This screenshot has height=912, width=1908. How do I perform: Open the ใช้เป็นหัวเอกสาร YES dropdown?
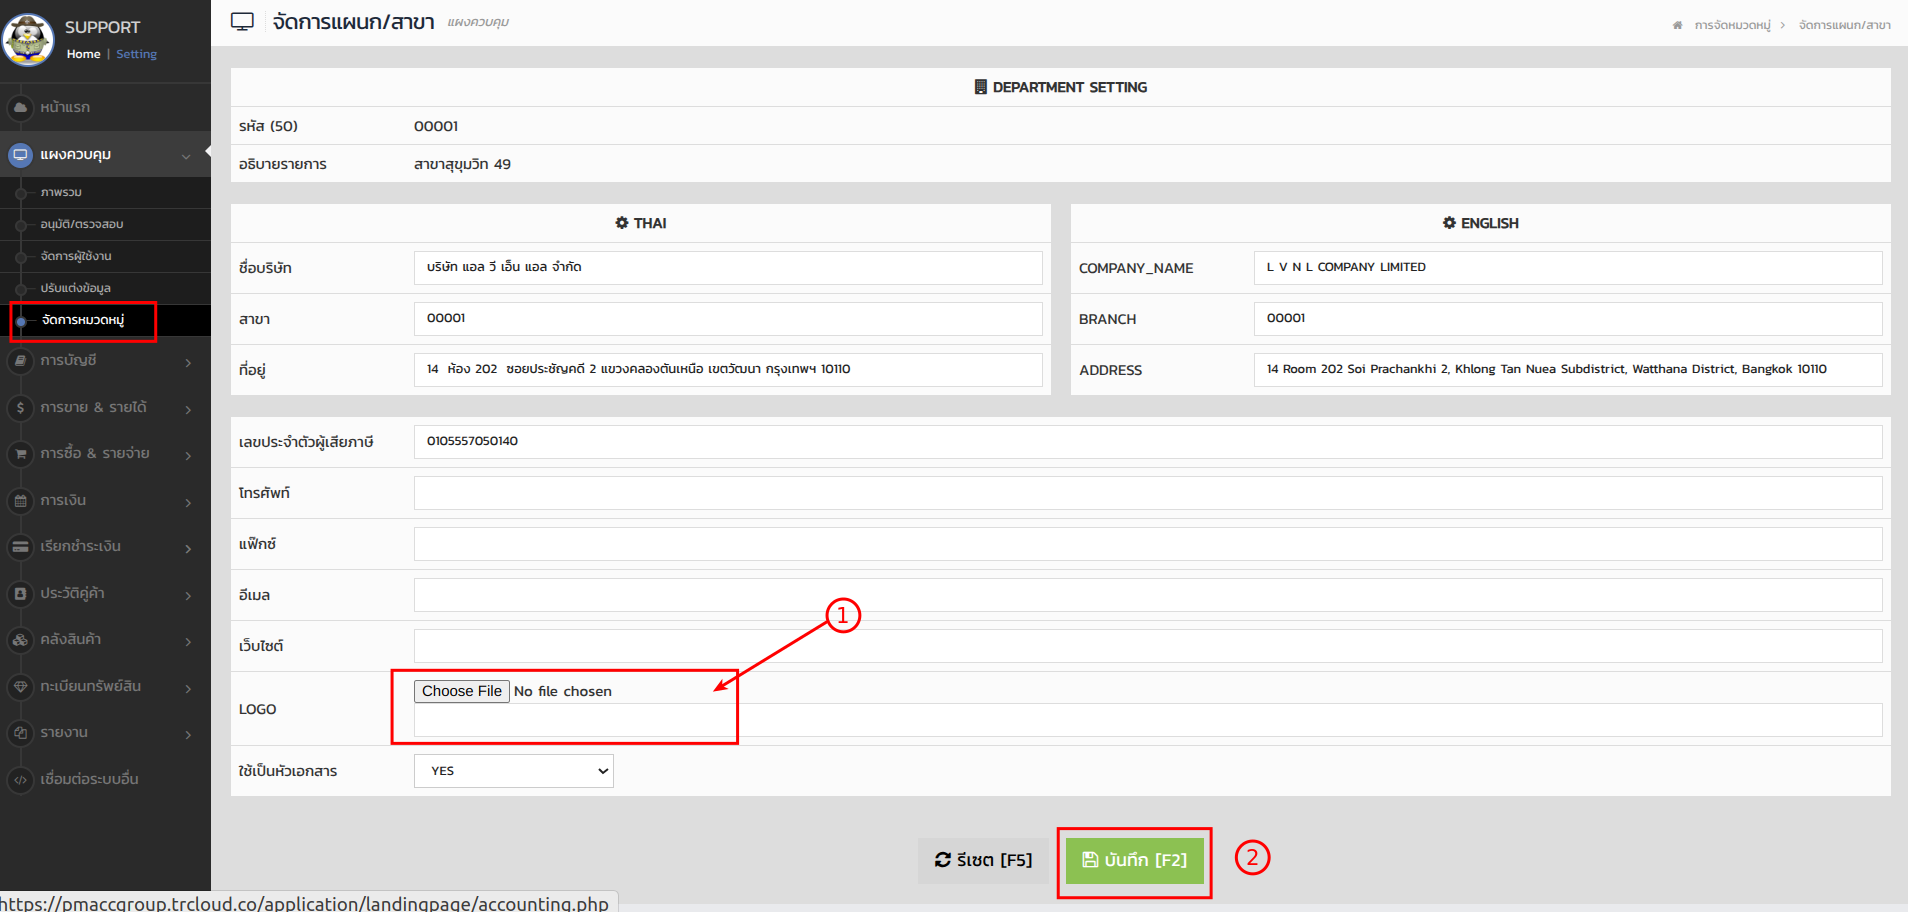tap(514, 771)
